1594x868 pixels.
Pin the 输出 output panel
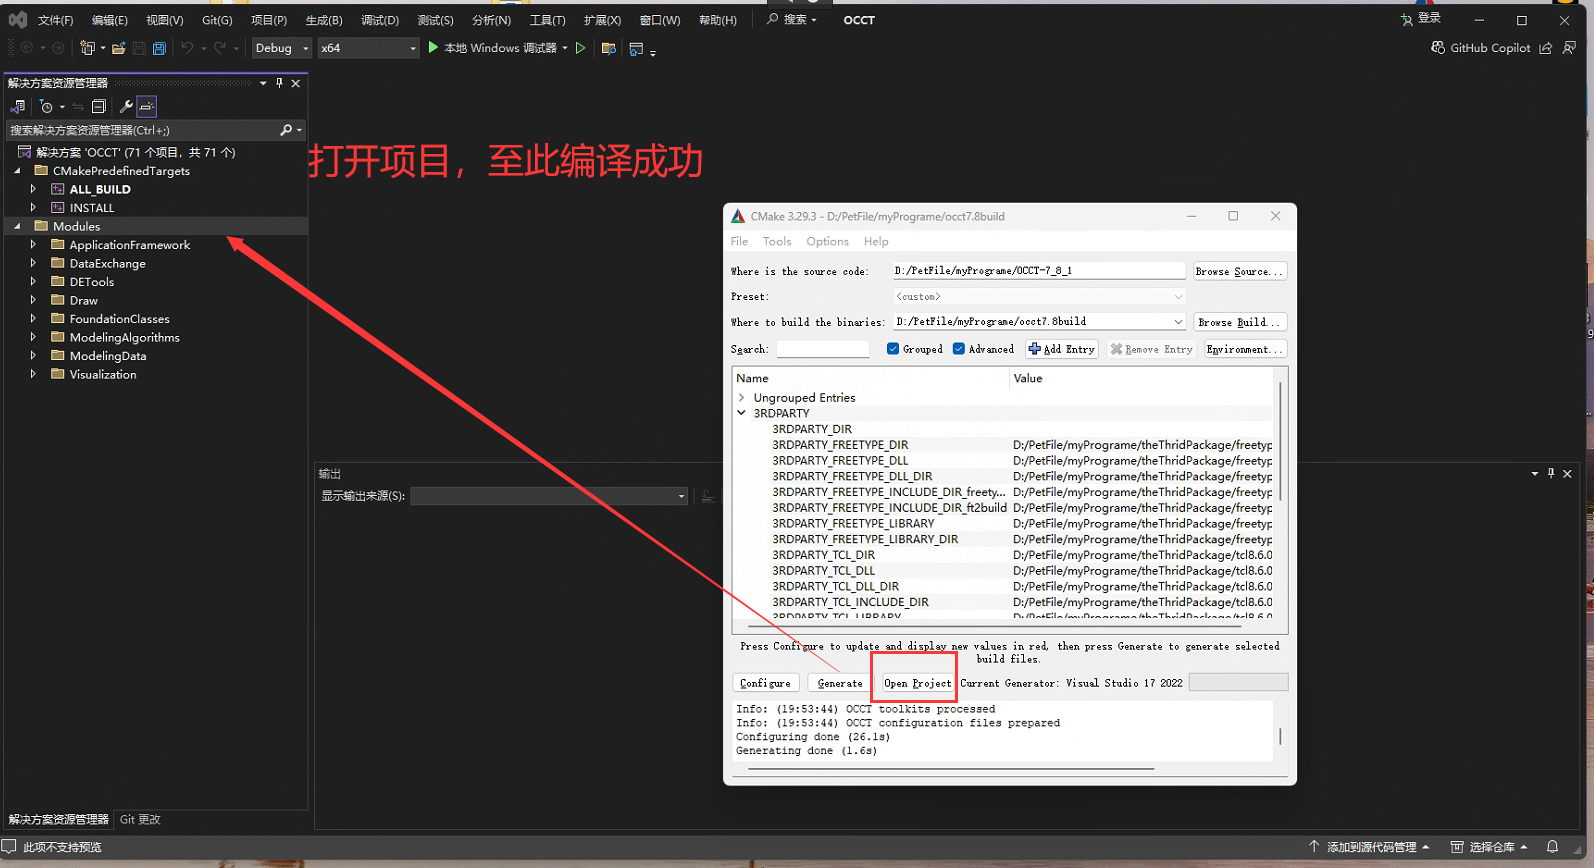(x=1551, y=473)
